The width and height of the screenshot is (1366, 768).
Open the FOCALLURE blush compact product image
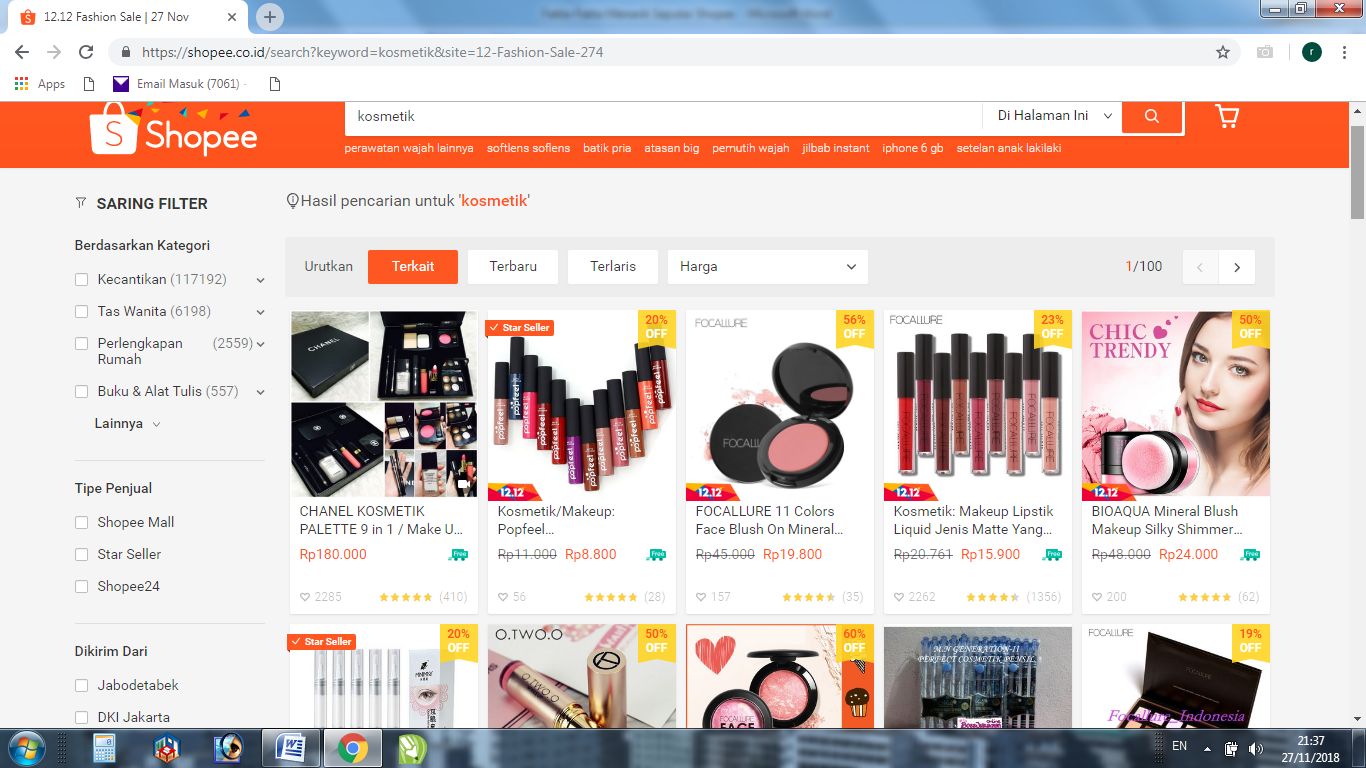click(x=780, y=404)
